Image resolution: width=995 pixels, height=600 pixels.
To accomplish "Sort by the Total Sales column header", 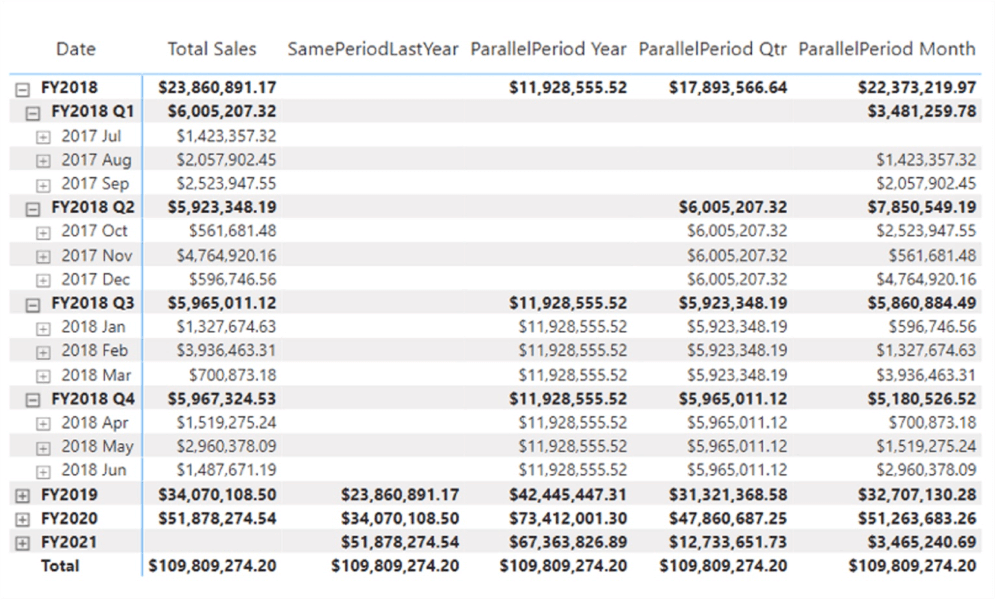I will click(211, 48).
